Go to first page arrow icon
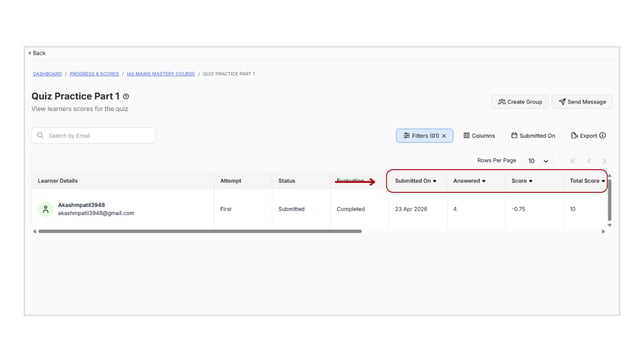The image size is (644, 362). (x=573, y=161)
